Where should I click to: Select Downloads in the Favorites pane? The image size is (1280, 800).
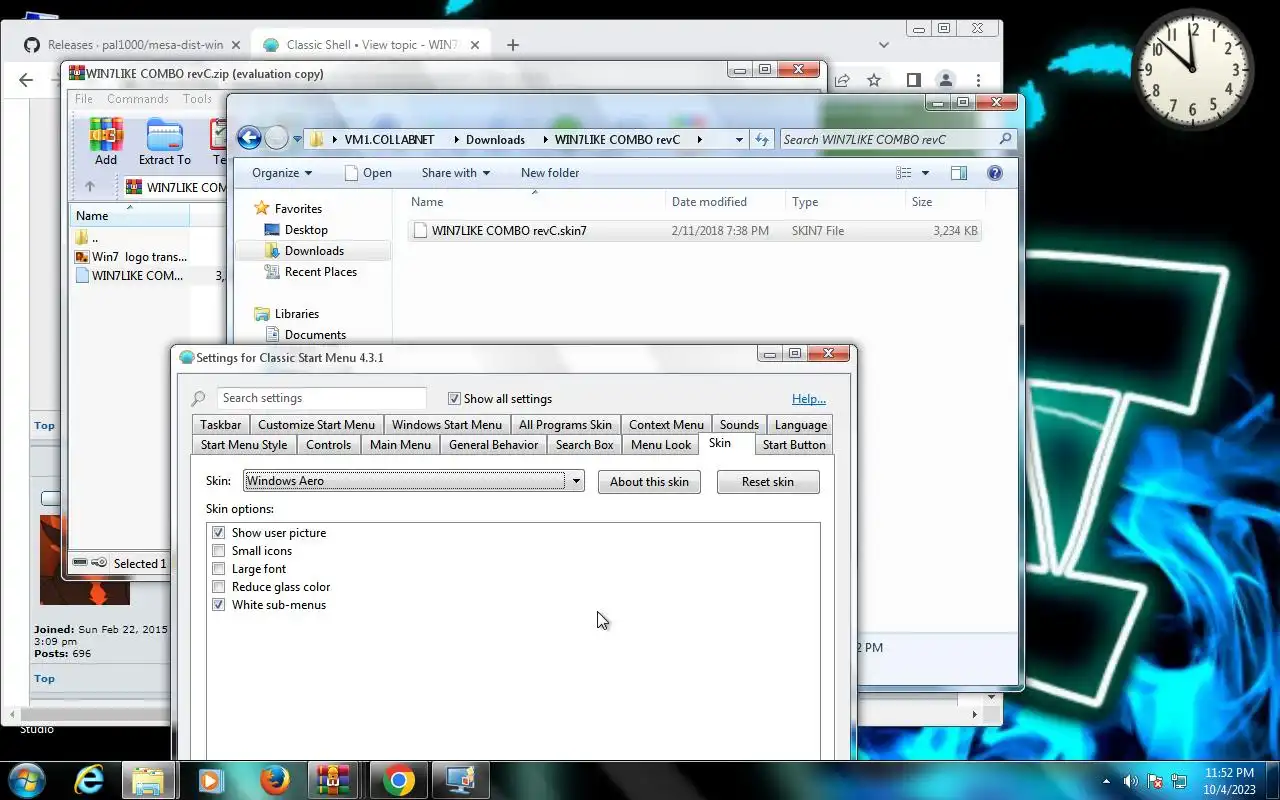pyautogui.click(x=314, y=251)
